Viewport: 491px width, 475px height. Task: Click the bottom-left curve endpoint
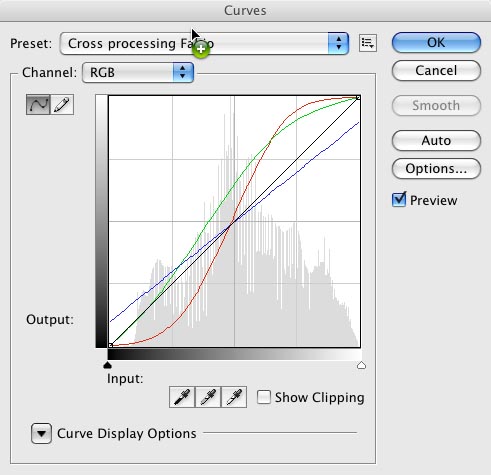110,345
